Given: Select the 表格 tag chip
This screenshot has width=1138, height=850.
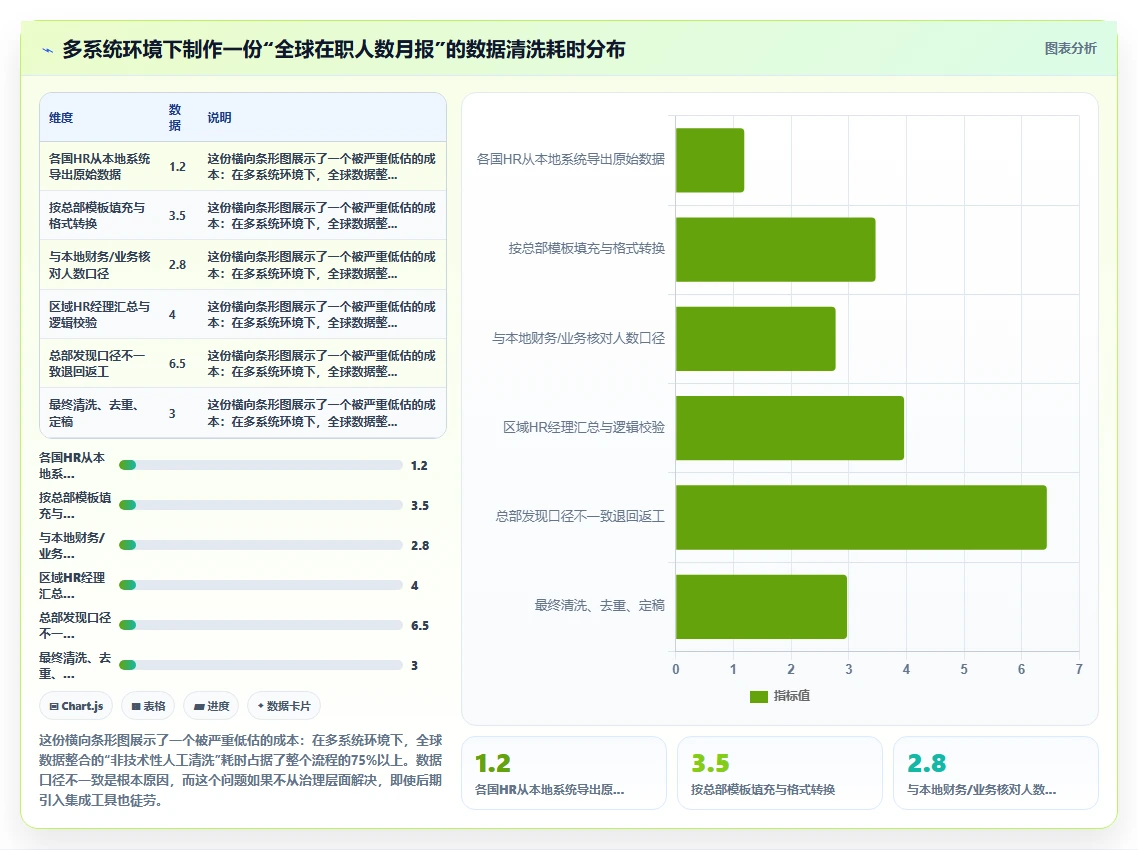Looking at the screenshot, I should [148, 706].
